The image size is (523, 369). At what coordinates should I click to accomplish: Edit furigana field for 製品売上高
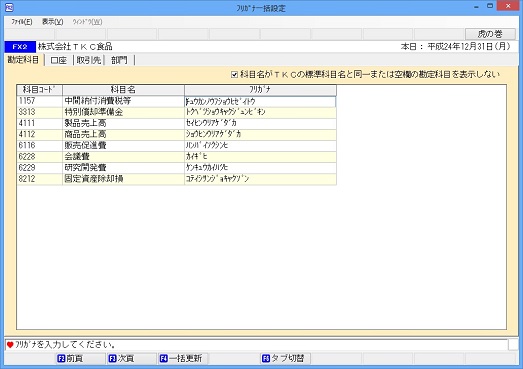[260, 123]
